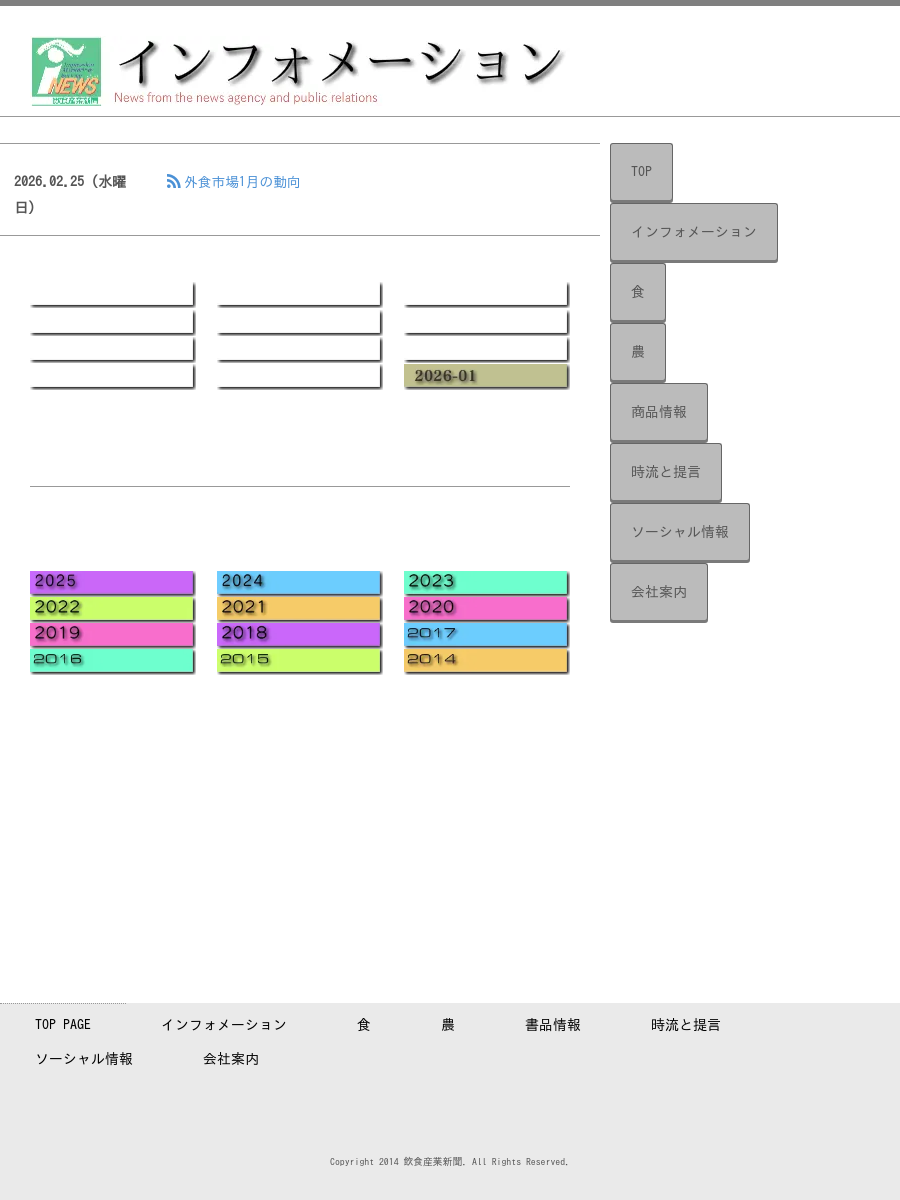Viewport: 900px width, 1200px height.
Task: Click the RSS feed icon
Action: coord(174,182)
